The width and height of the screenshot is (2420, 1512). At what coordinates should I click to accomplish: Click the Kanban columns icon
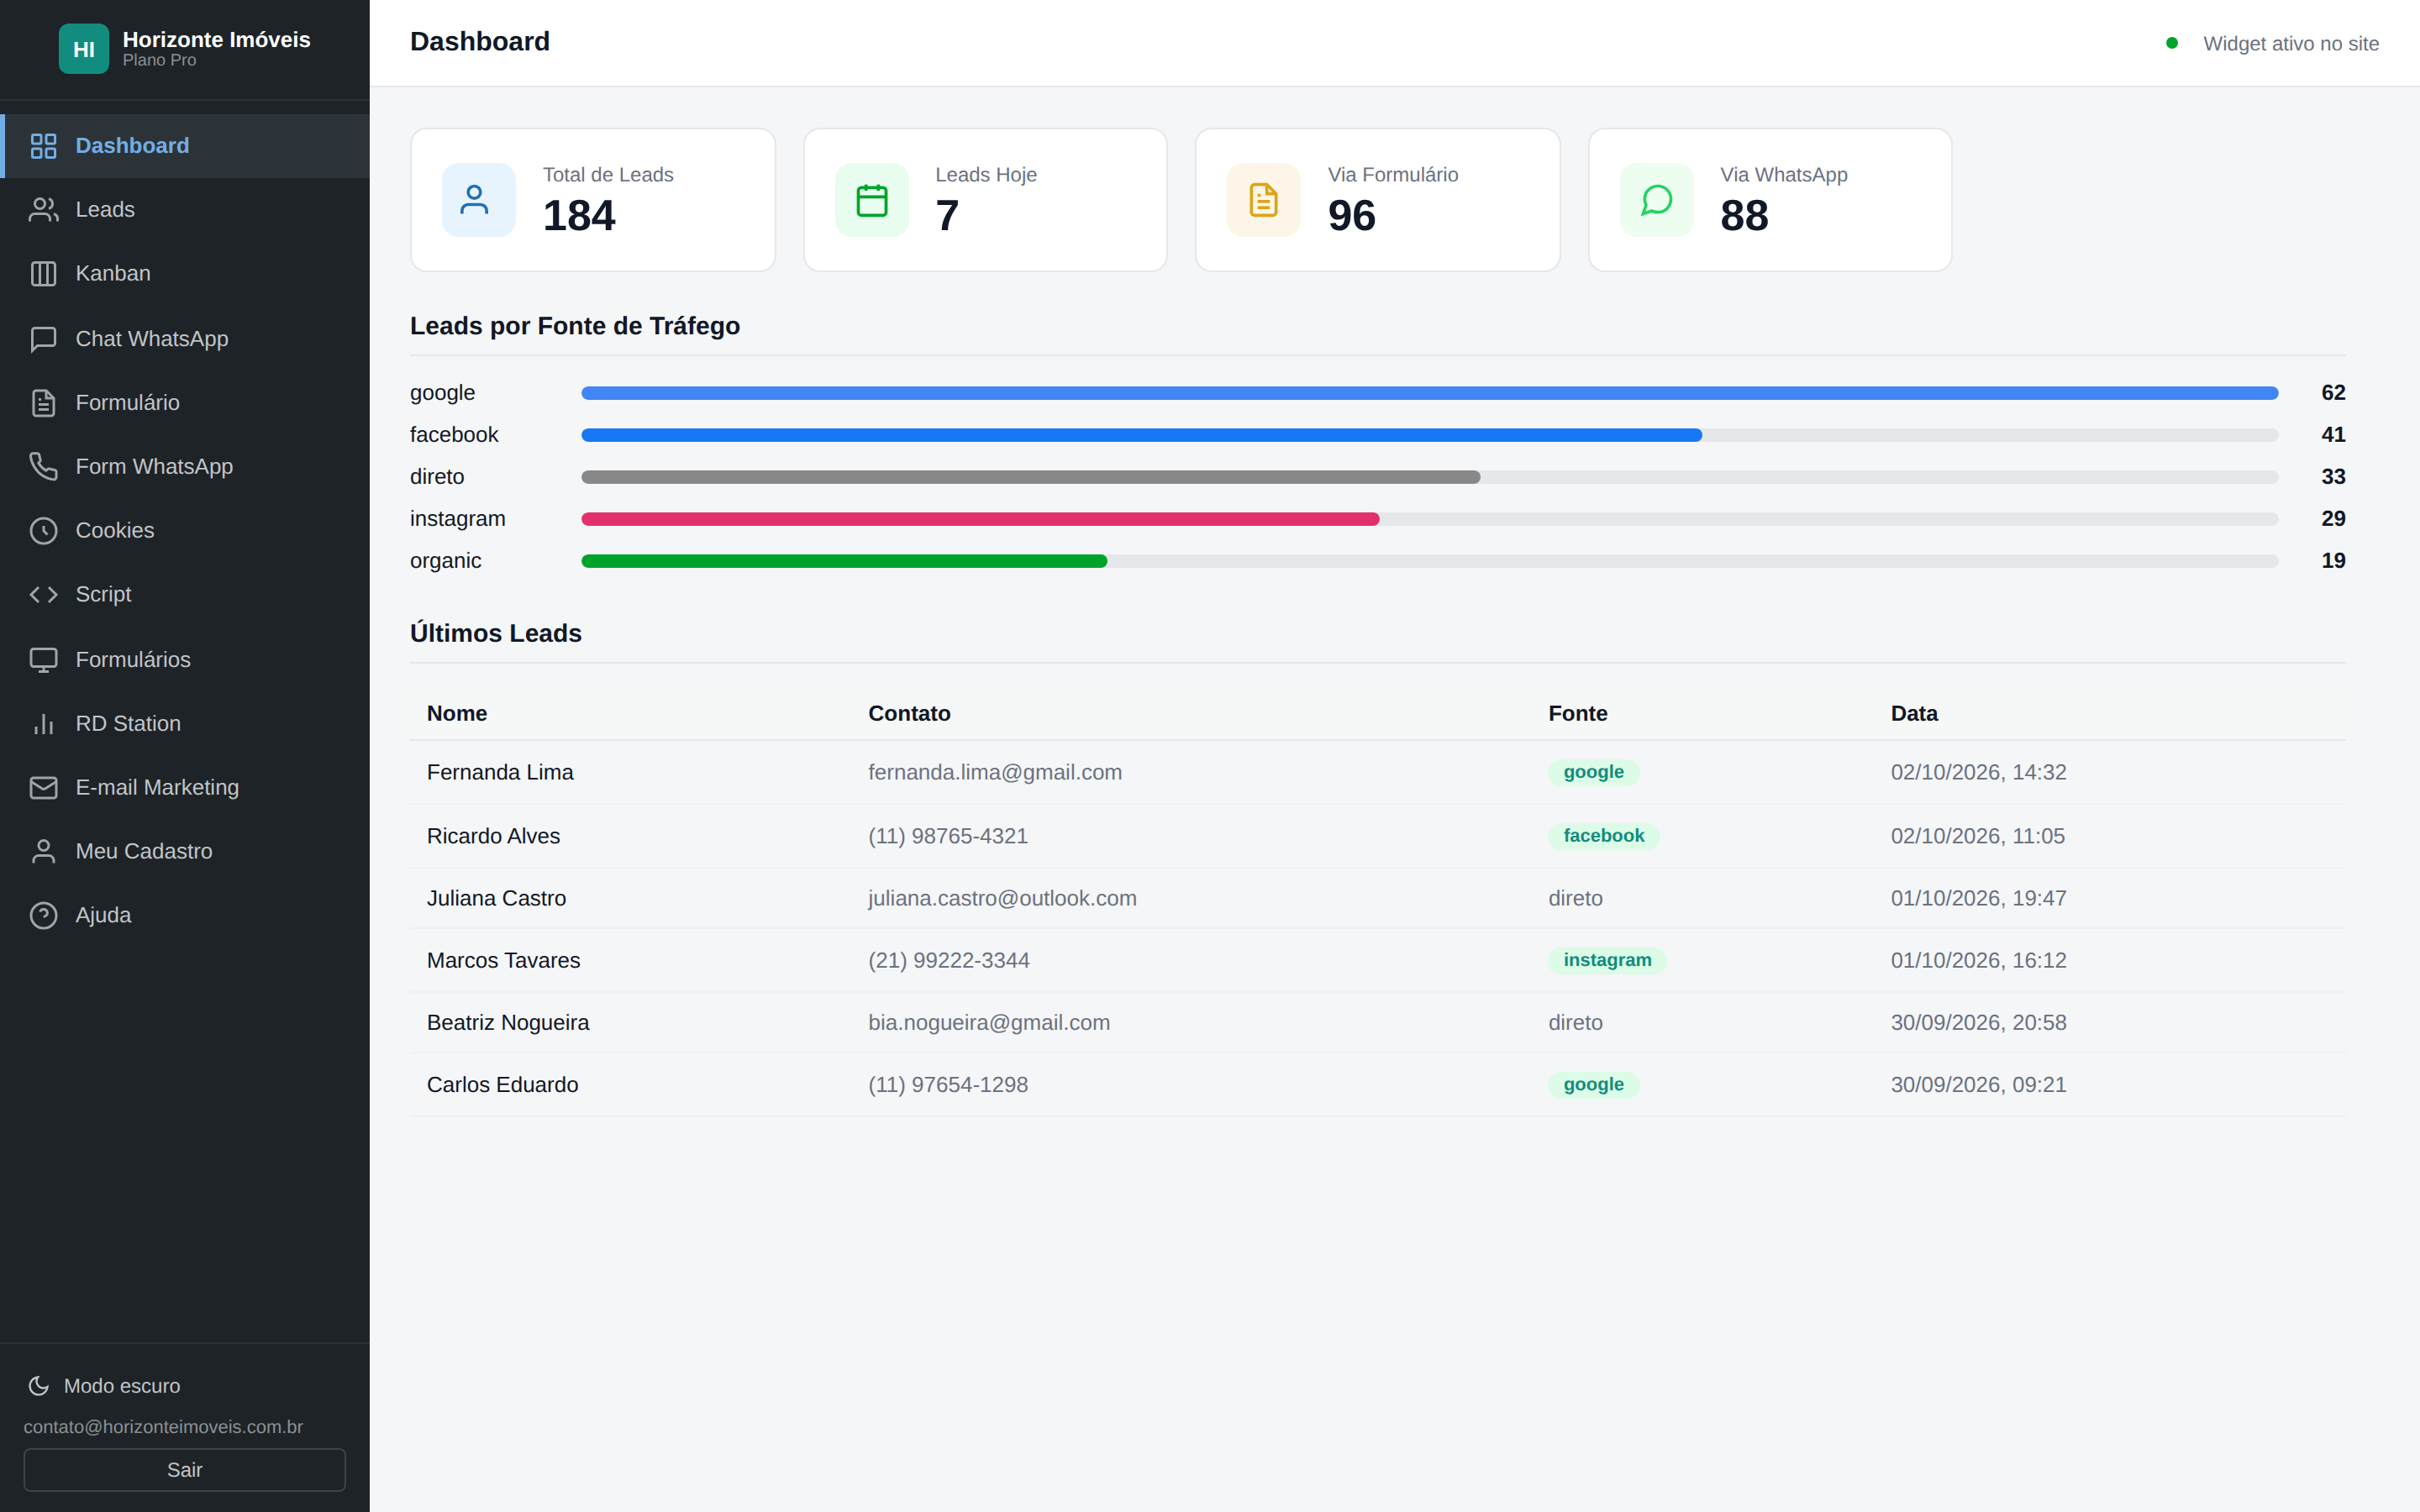[43, 274]
